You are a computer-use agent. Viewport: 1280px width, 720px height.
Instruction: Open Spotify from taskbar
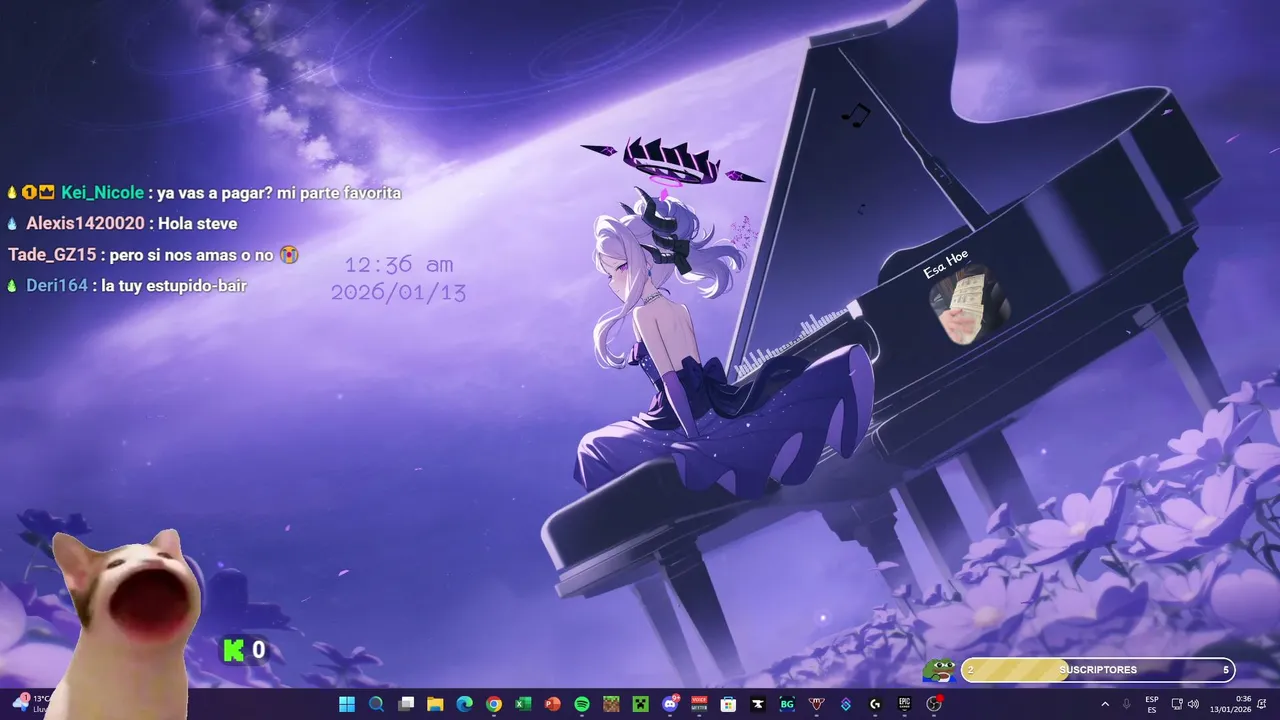coord(582,704)
